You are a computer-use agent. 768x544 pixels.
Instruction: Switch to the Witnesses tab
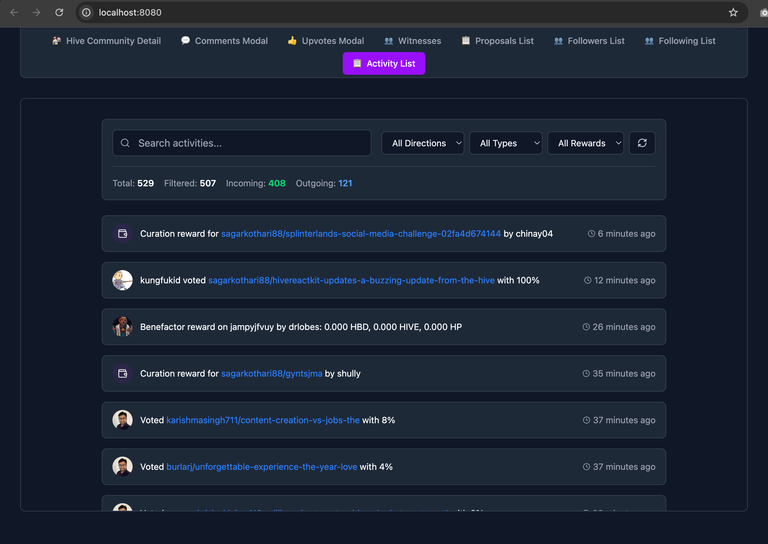412,41
